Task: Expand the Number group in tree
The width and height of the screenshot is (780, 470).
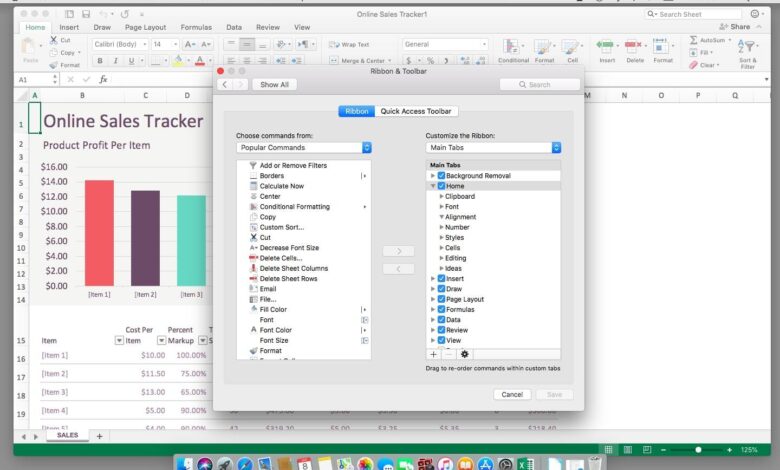Action: pos(441,227)
